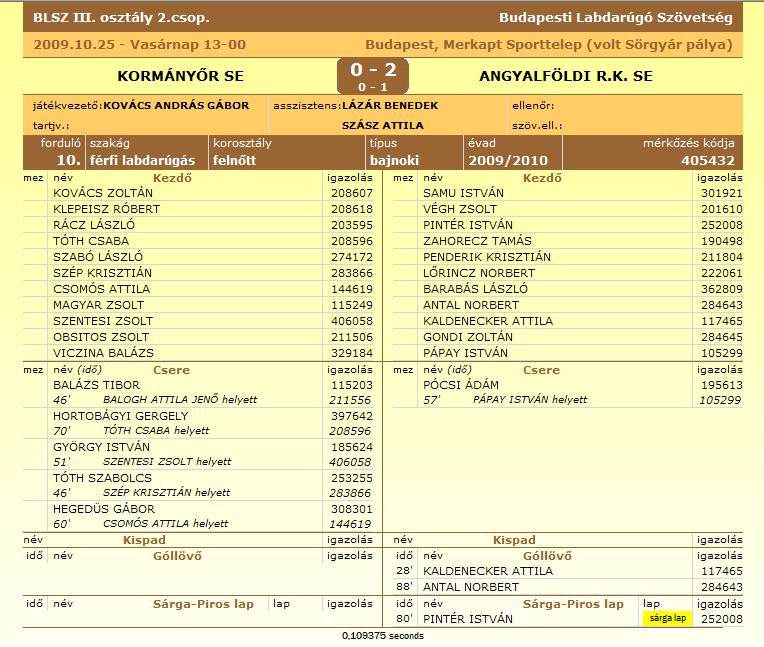Click the ANGYALFÖLDI R.K. SE team name
Image resolution: width=764 pixels, height=647 pixels.
coord(566,76)
